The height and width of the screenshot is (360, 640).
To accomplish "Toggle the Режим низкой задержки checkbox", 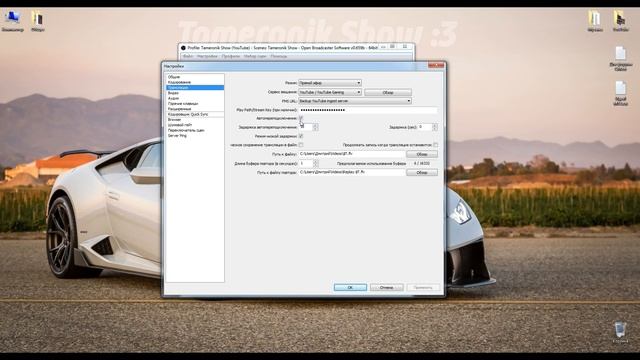I will [x=301, y=136].
